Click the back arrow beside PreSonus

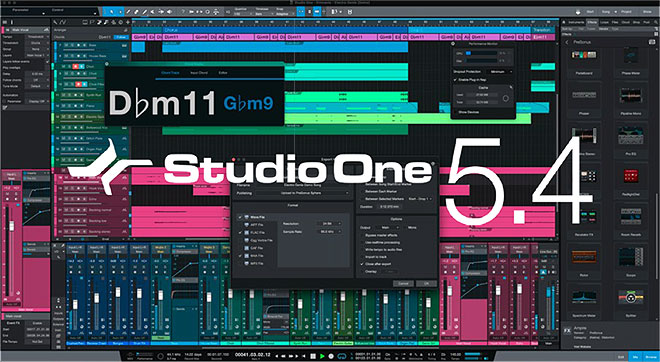click(x=567, y=42)
